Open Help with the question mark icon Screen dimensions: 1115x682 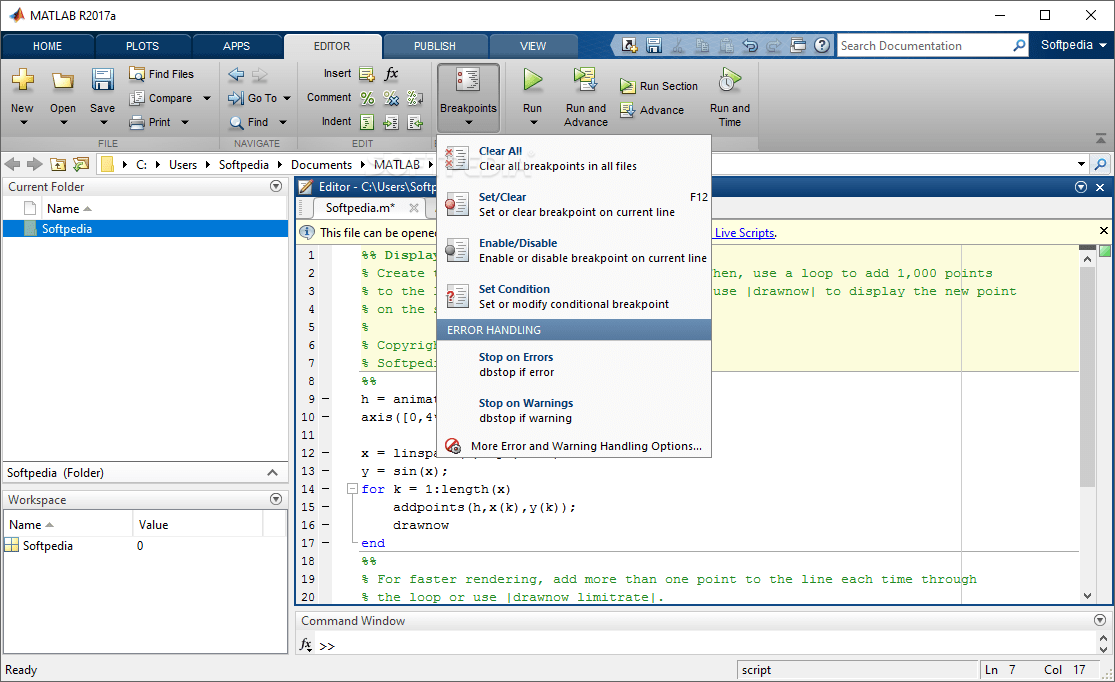tap(821, 46)
